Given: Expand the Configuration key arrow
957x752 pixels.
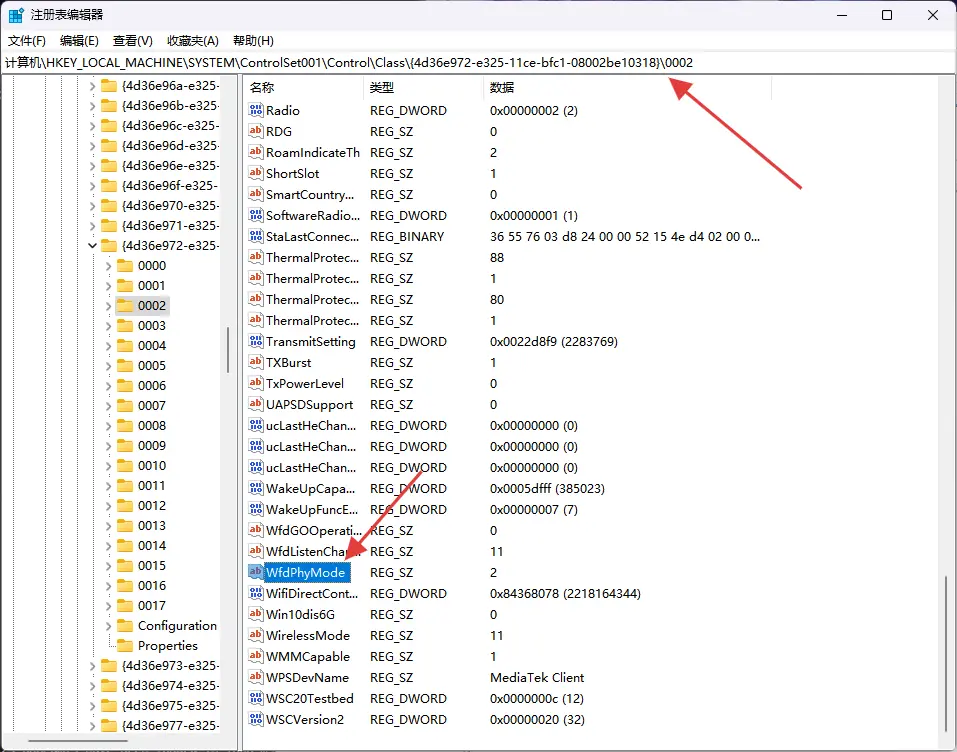Looking at the screenshot, I should click(109, 626).
